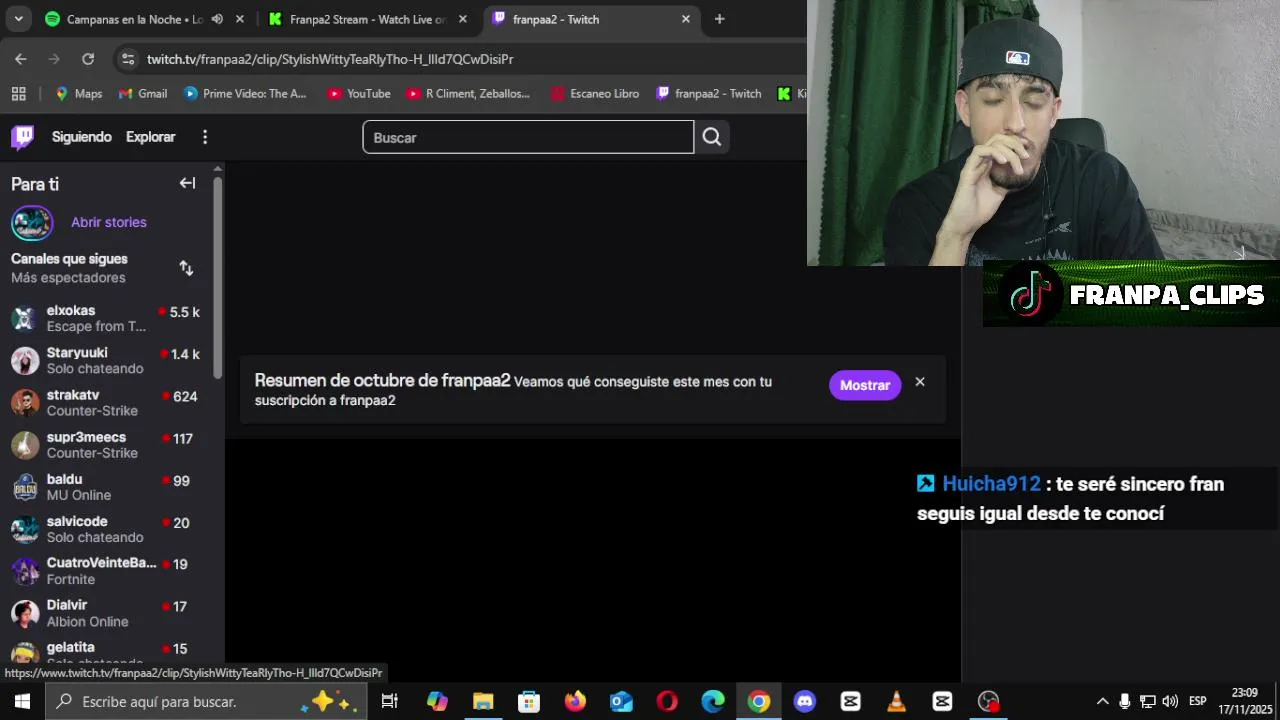Switch to the Franpa2 Stream Kick tab
The image size is (1280, 720).
pyautogui.click(x=367, y=19)
